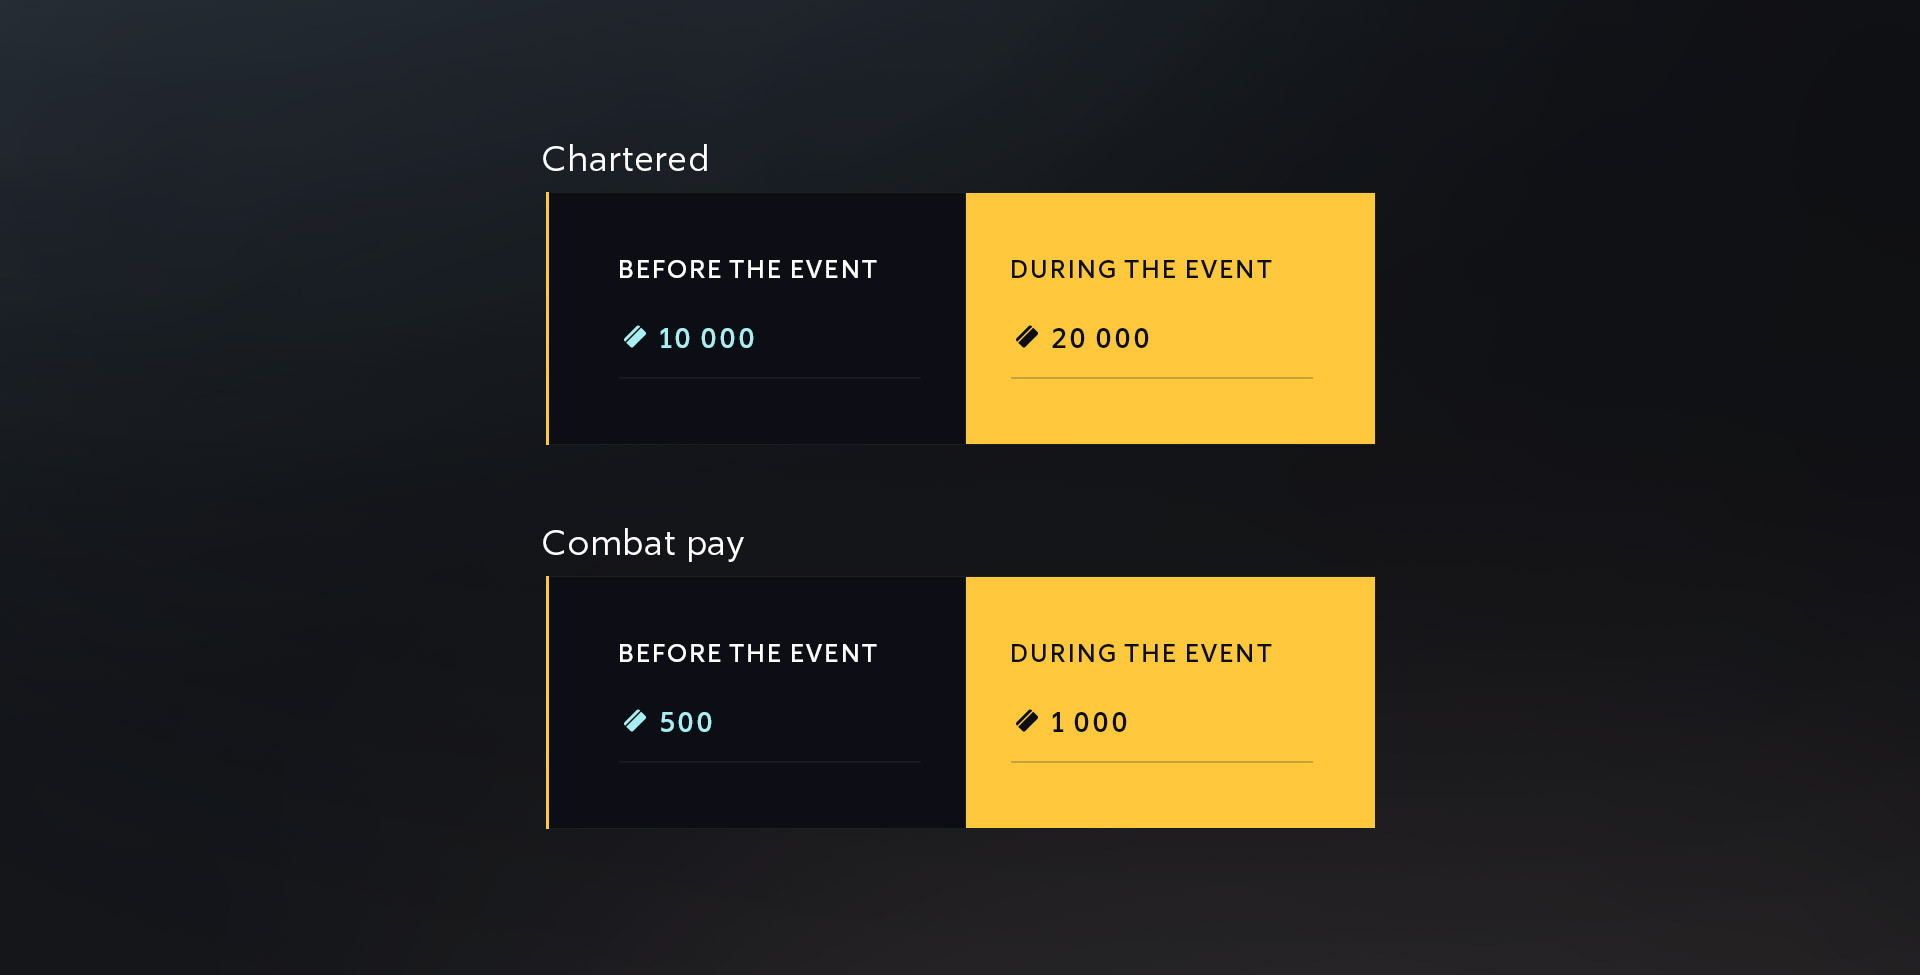Click the 20 000 chartered value
The image size is (1920, 975).
(x=1100, y=339)
